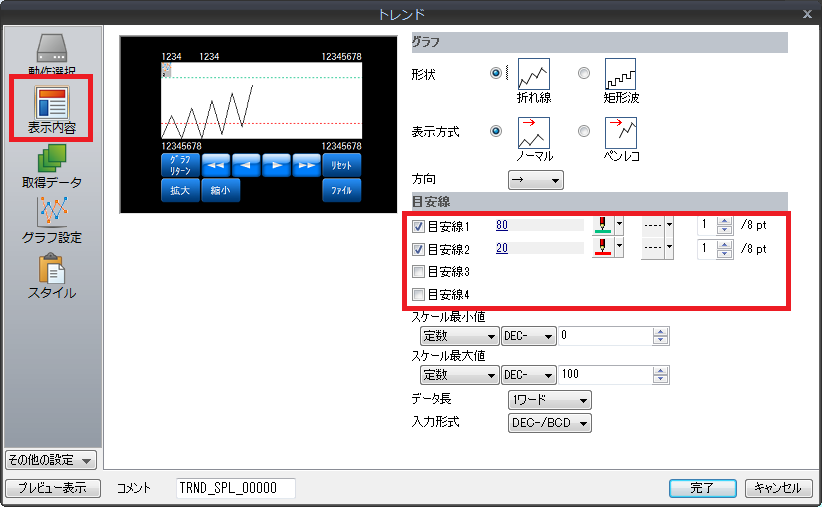Click the コメント text field
Screen dimensions: 822x507
pos(236,488)
